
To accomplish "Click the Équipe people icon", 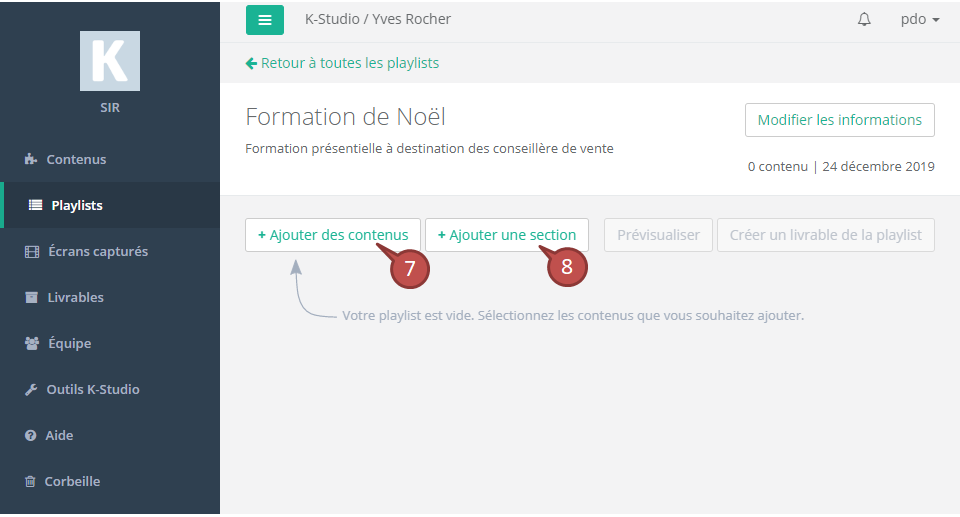I will (31, 343).
